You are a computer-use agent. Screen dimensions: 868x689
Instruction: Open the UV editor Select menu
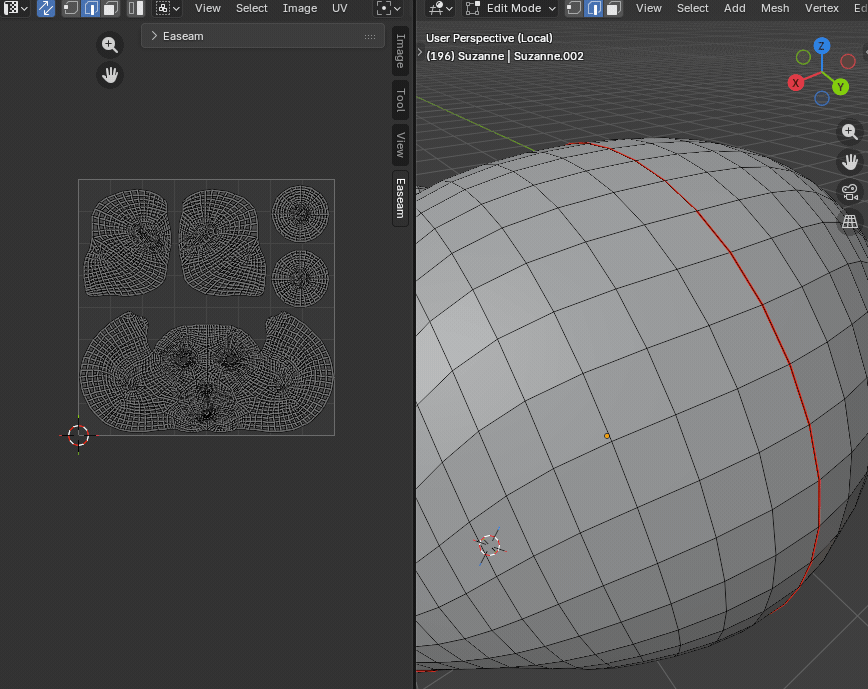[252, 8]
